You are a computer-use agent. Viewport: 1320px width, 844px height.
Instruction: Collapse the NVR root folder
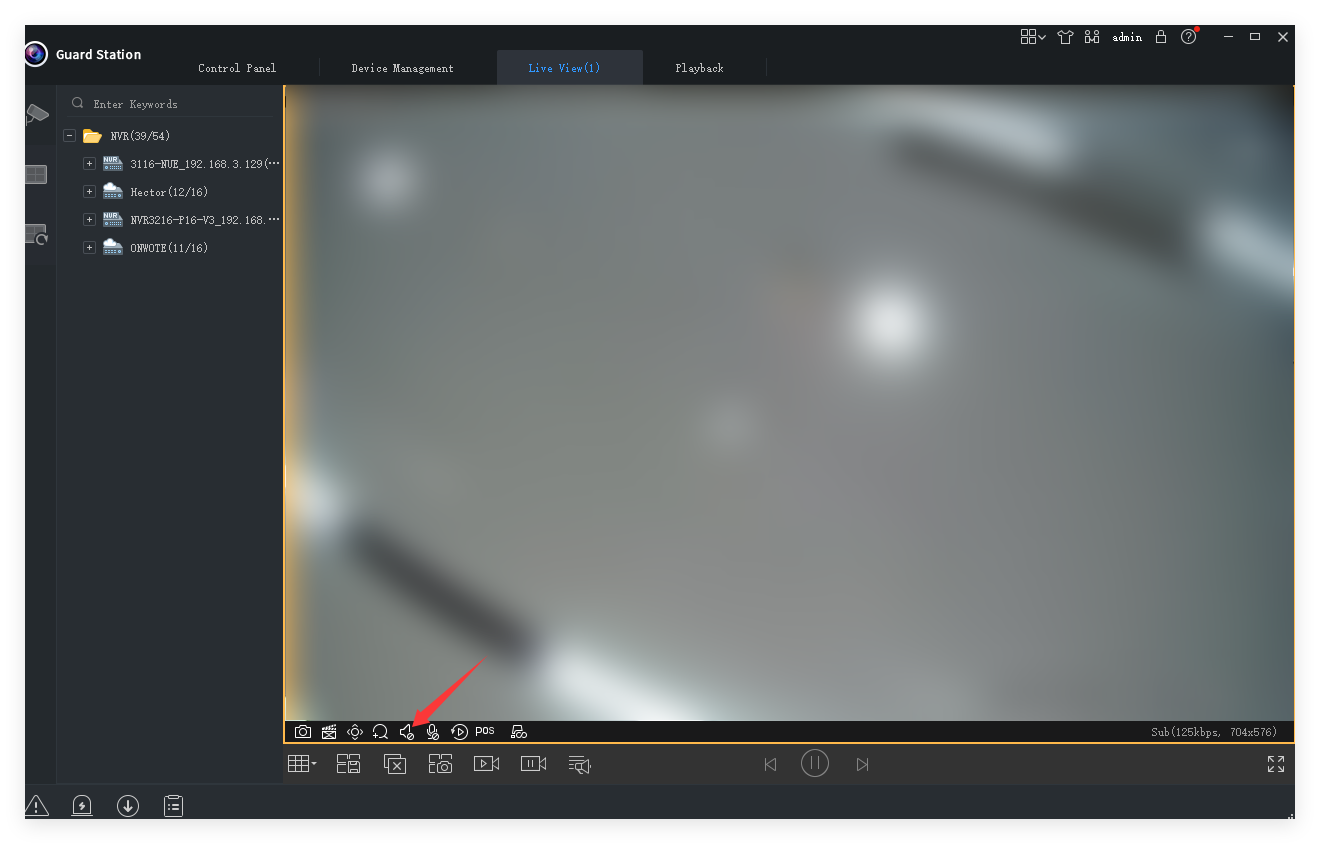[x=69, y=136]
